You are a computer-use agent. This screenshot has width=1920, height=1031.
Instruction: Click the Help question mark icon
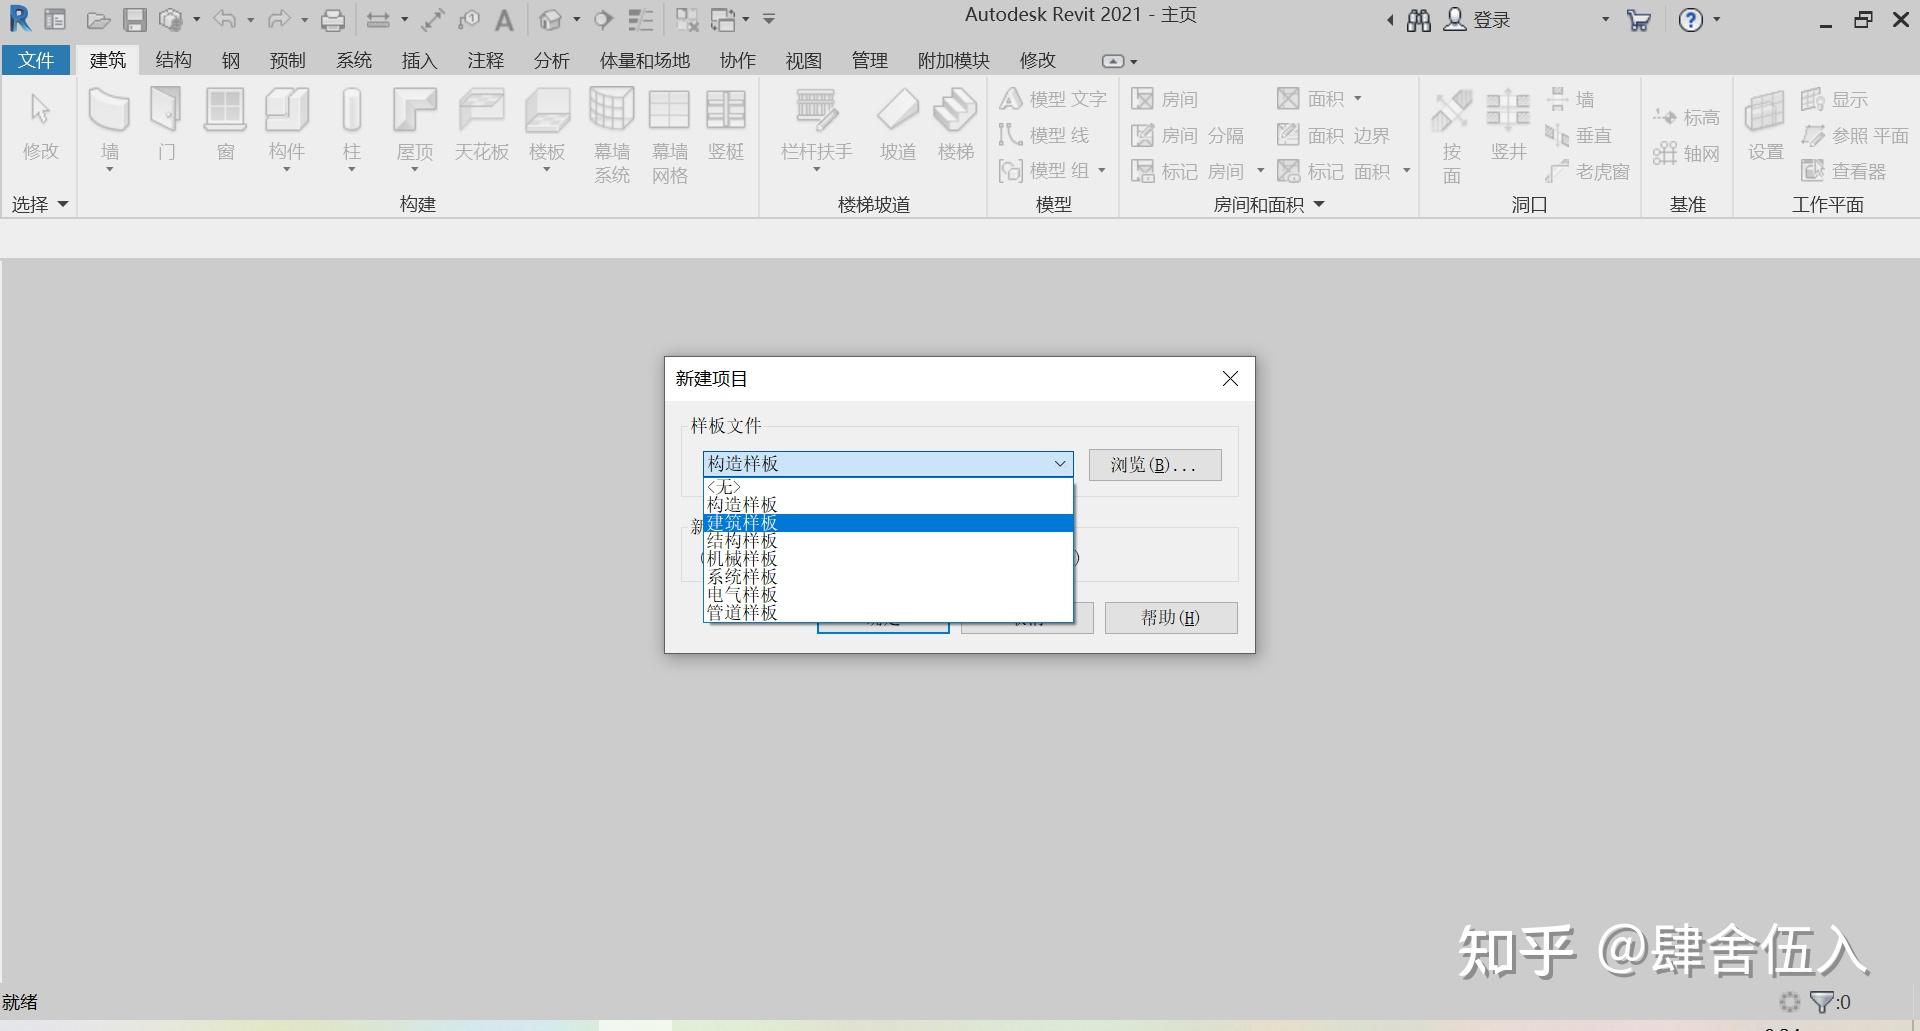pyautogui.click(x=1690, y=20)
